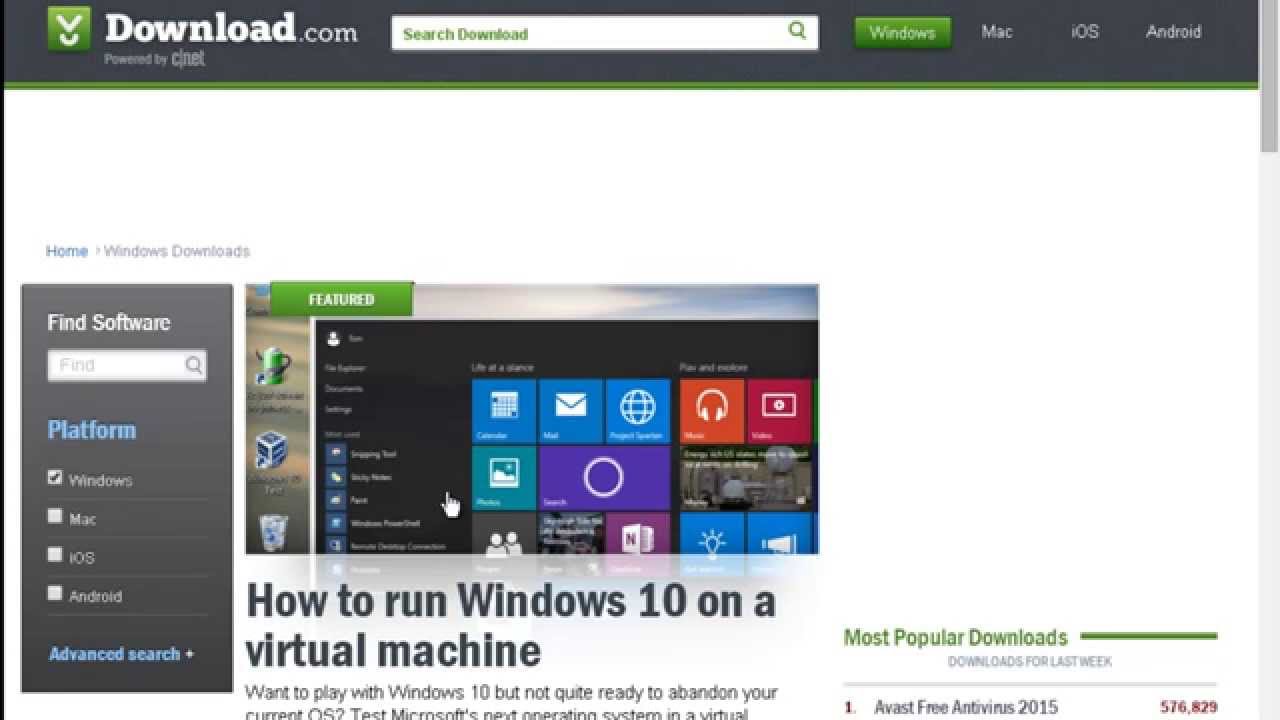This screenshot has height=720, width=1280.
Task: Open the featured Windows 10 image
Action: pyautogui.click(x=532, y=419)
